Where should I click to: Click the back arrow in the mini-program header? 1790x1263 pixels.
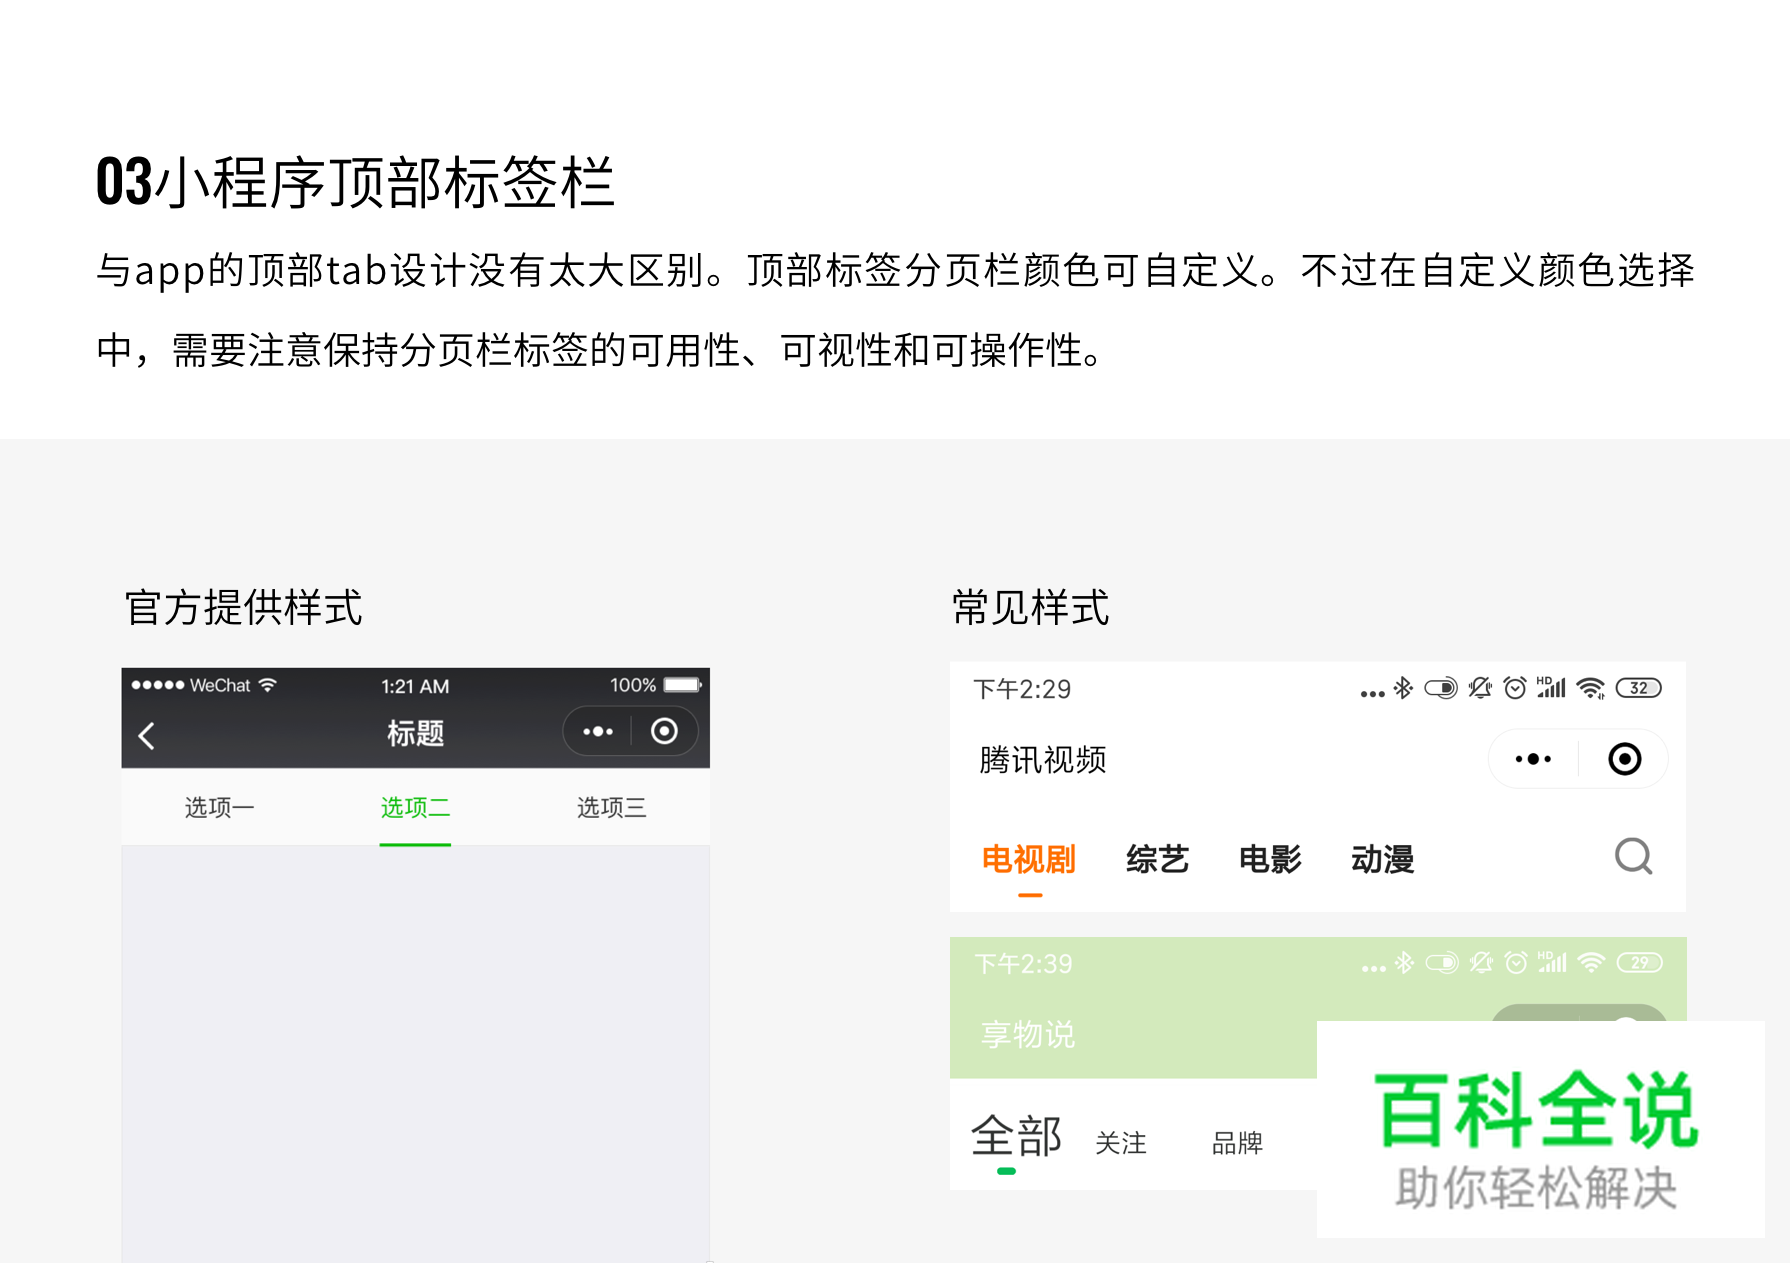148,735
